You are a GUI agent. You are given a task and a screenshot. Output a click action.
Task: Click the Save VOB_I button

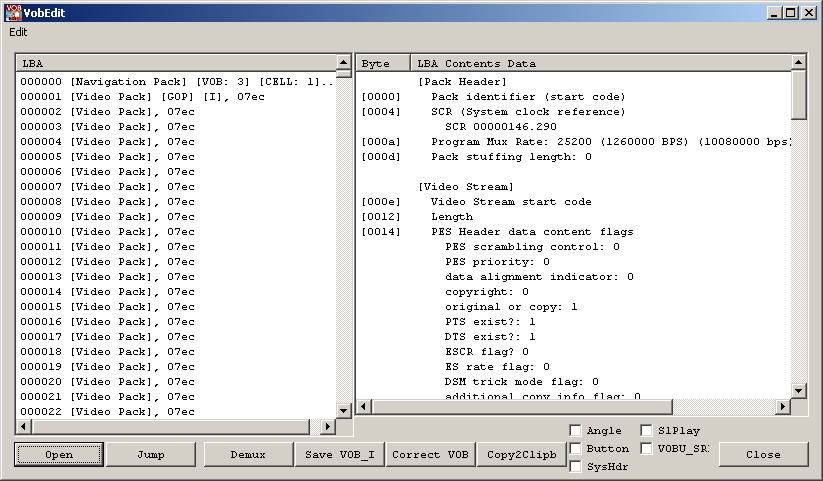(340, 455)
